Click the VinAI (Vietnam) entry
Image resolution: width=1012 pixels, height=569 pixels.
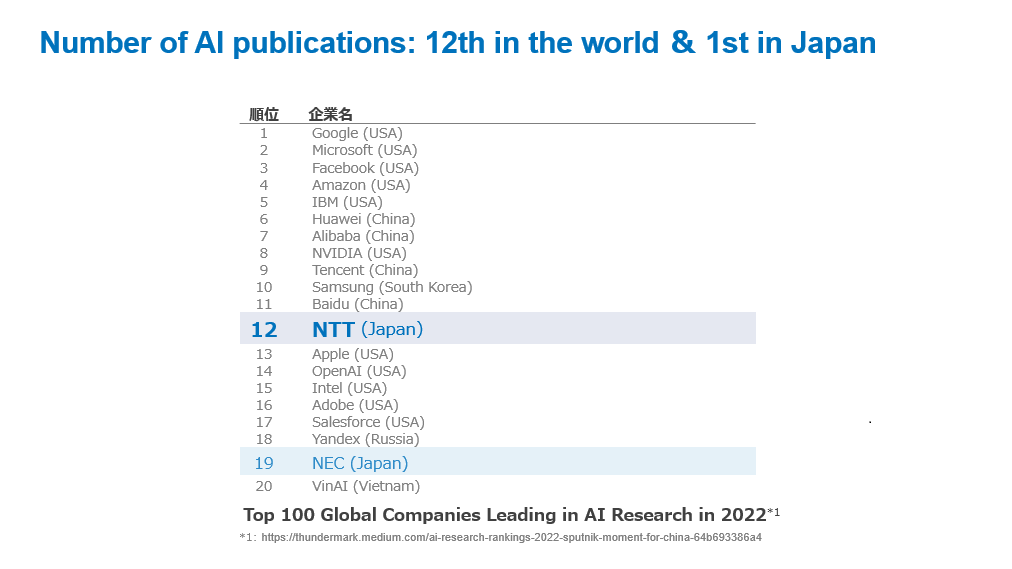click(366, 486)
